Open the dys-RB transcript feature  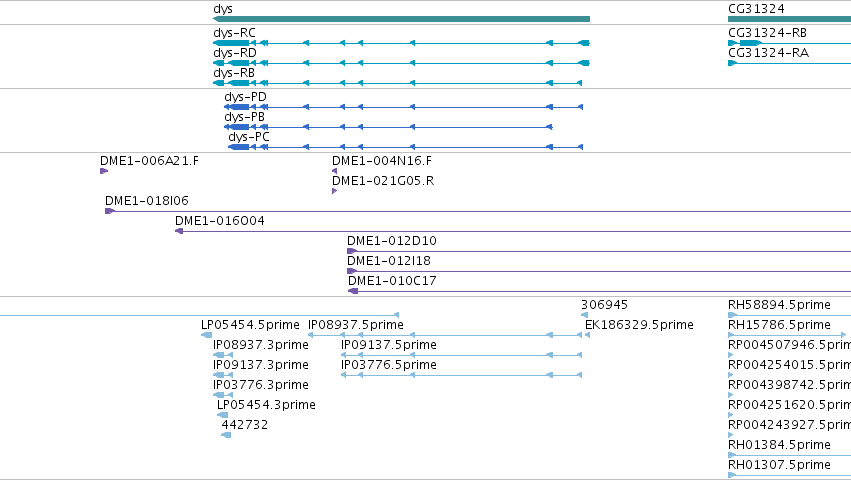(x=397, y=83)
